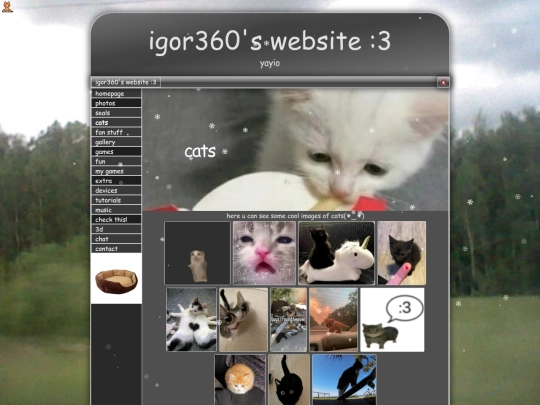
Task: Open the black cat looking up thumbnail
Action: (289, 380)
